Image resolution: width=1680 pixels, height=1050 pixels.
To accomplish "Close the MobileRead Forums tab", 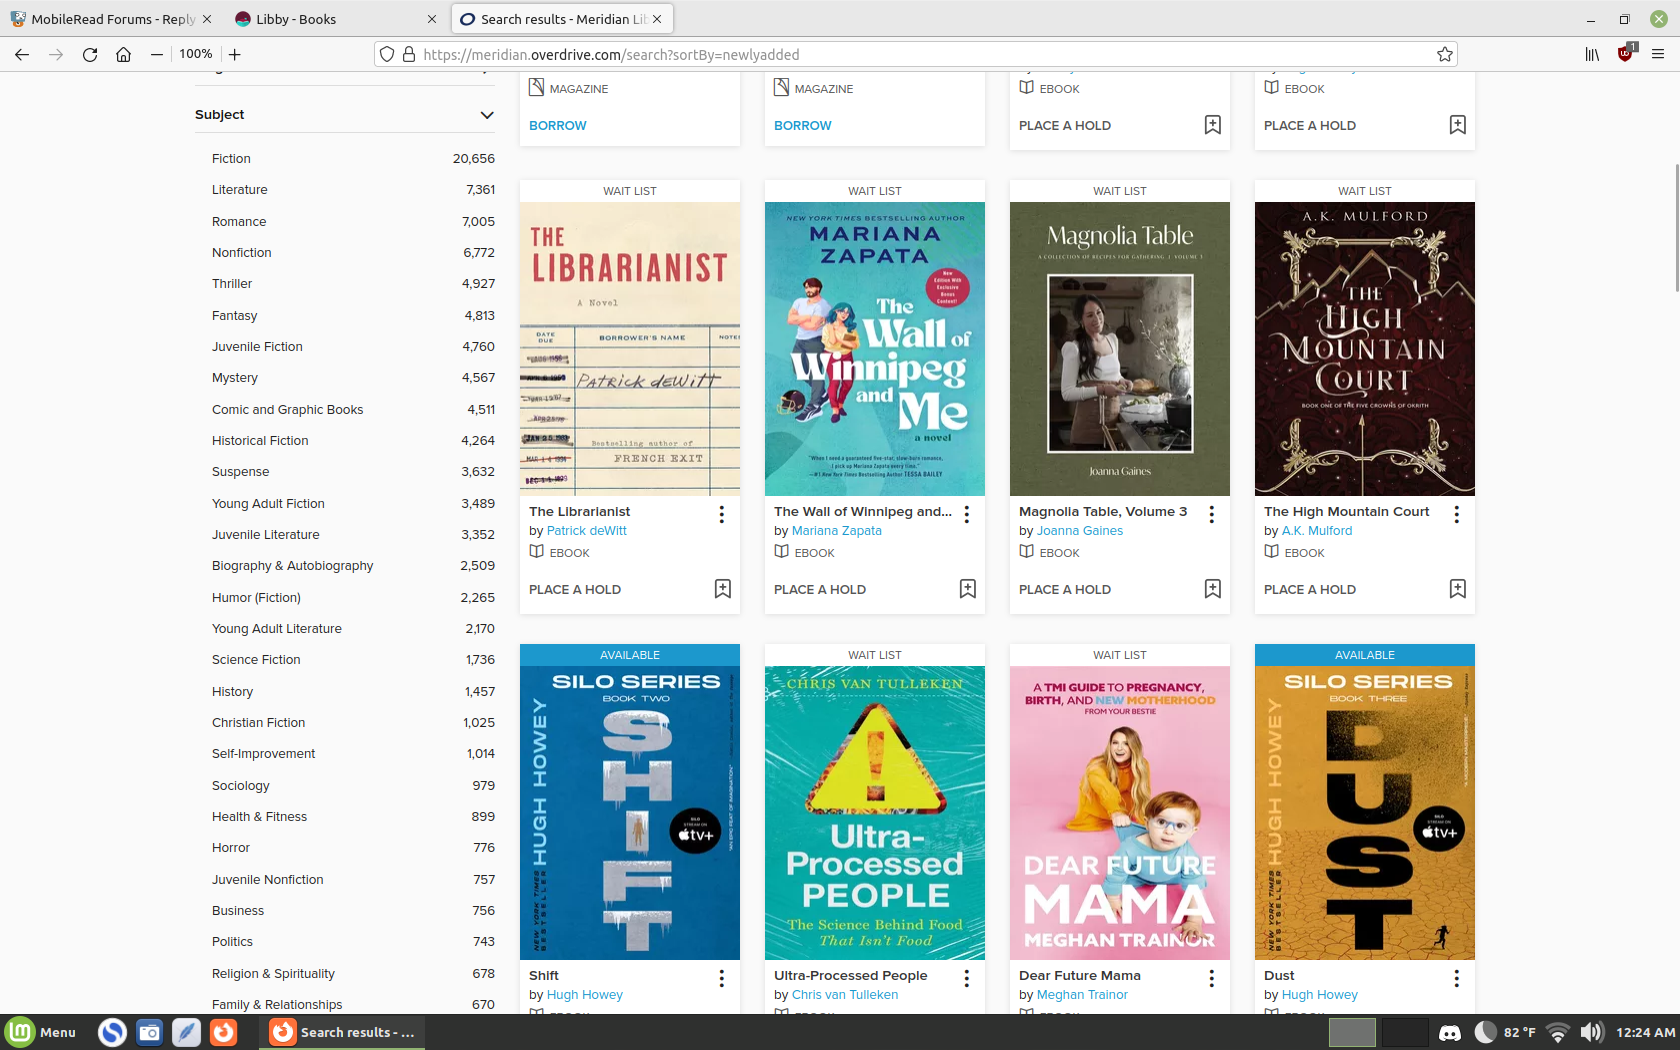I will (207, 19).
